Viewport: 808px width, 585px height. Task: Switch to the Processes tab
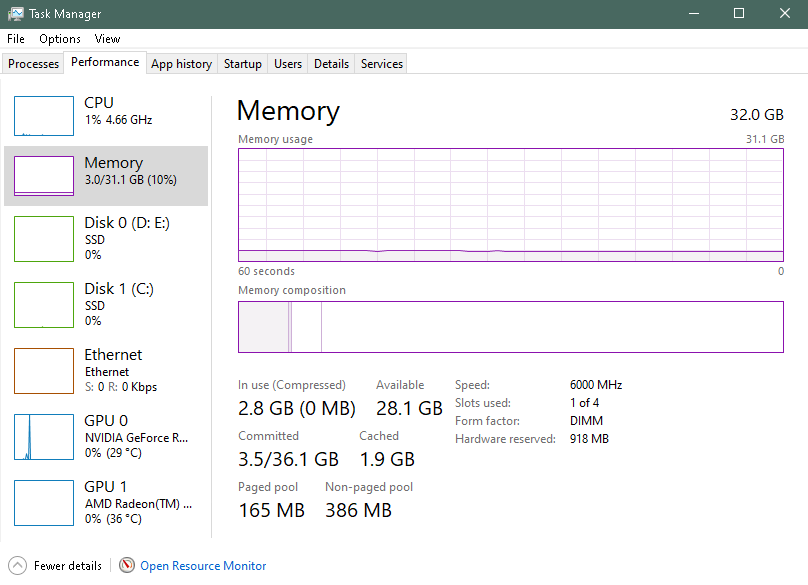[x=33, y=64]
